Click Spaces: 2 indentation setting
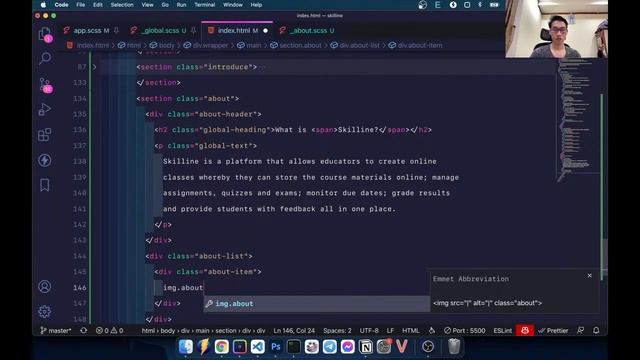Viewport: 640px width, 360px height. pyautogui.click(x=337, y=331)
